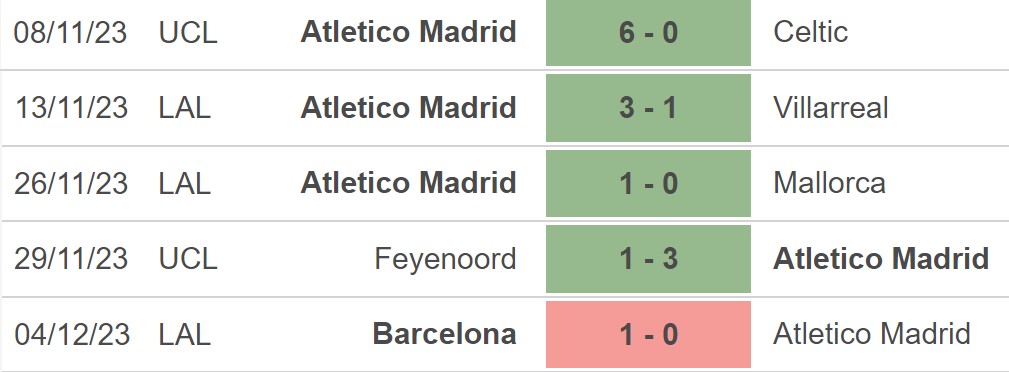Select the red 1 - 0 Barcelona score
1009x372 pixels.
[x=648, y=335]
